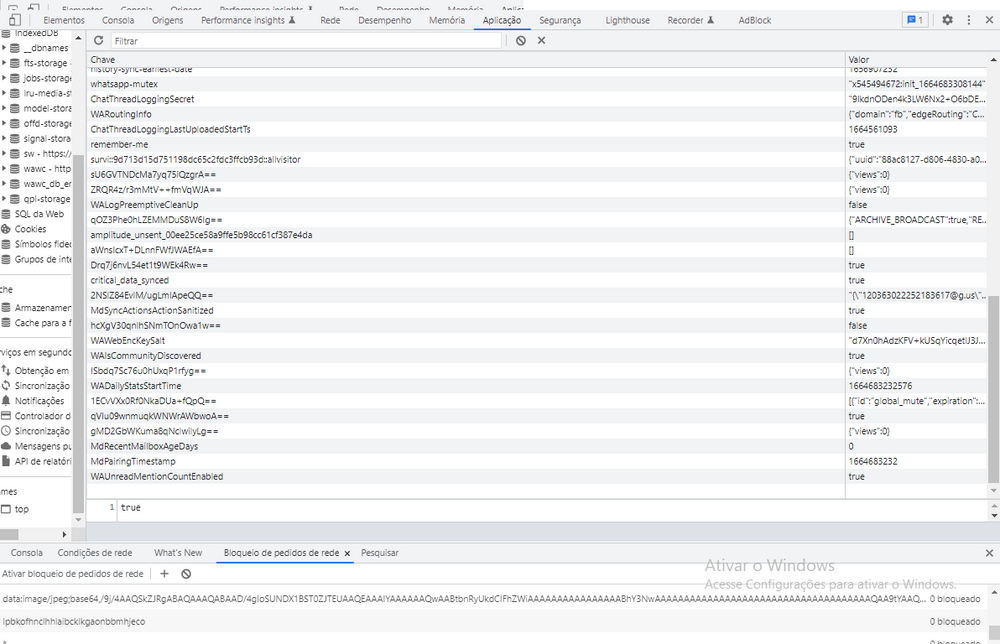Click the clear all storage icon

pyautogui.click(x=521, y=40)
